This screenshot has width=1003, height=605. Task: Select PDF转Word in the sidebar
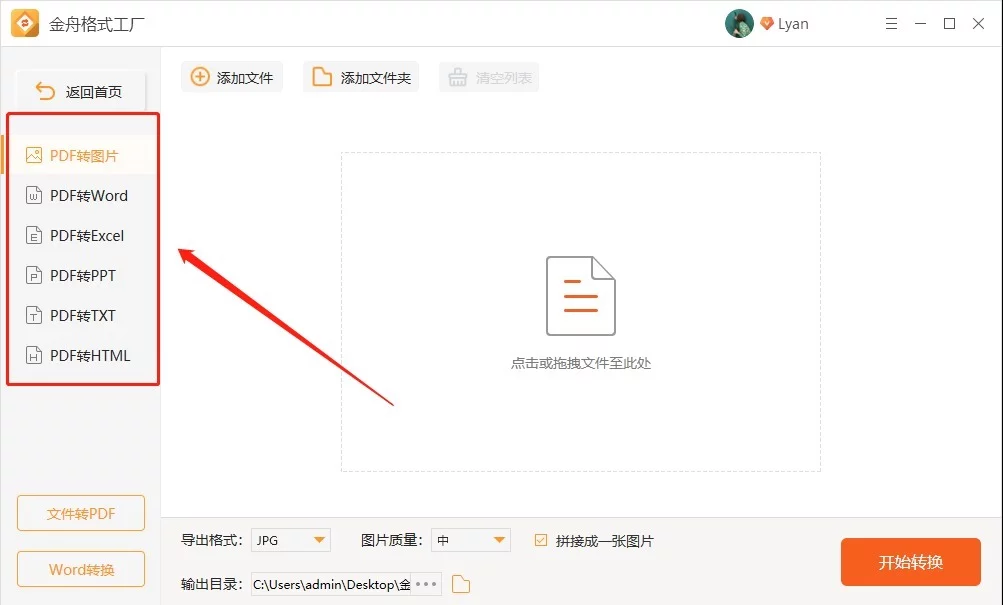[x=81, y=195]
